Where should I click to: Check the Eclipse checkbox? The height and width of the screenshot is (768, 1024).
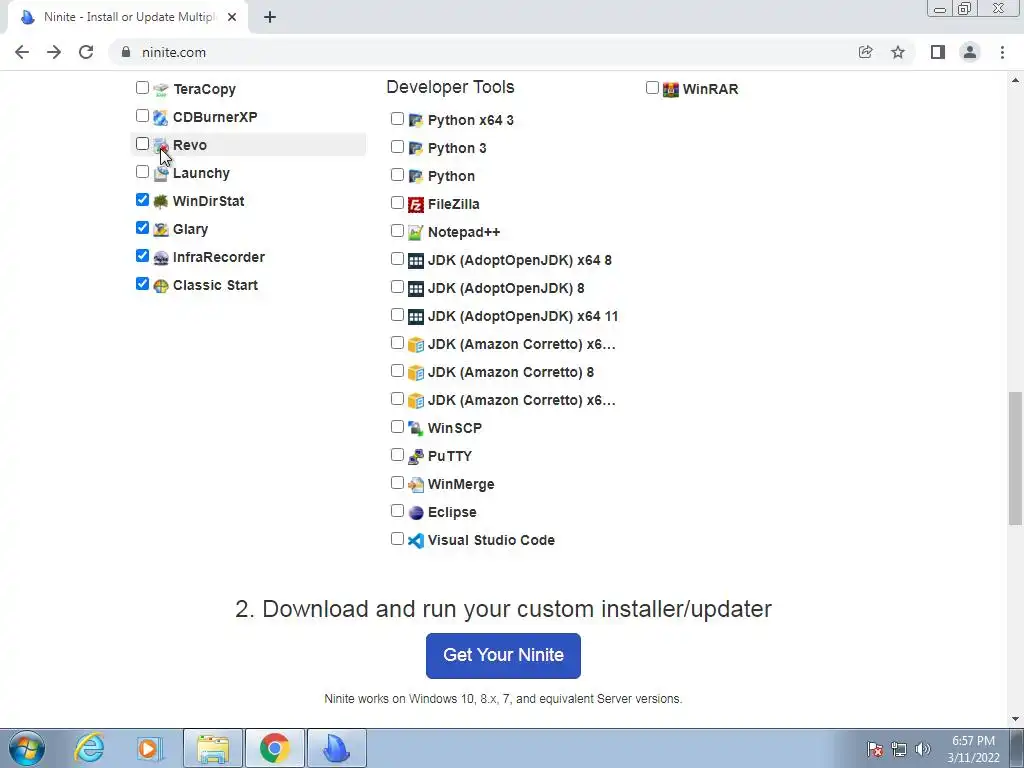397,511
